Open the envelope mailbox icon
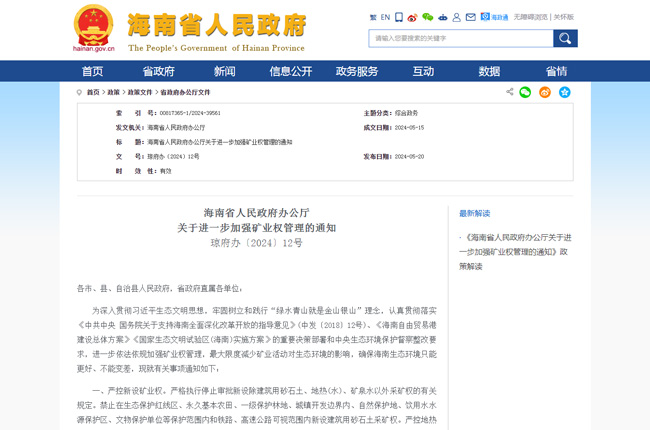Image resolution: width=650 pixels, height=430 pixels. click(x=470, y=17)
